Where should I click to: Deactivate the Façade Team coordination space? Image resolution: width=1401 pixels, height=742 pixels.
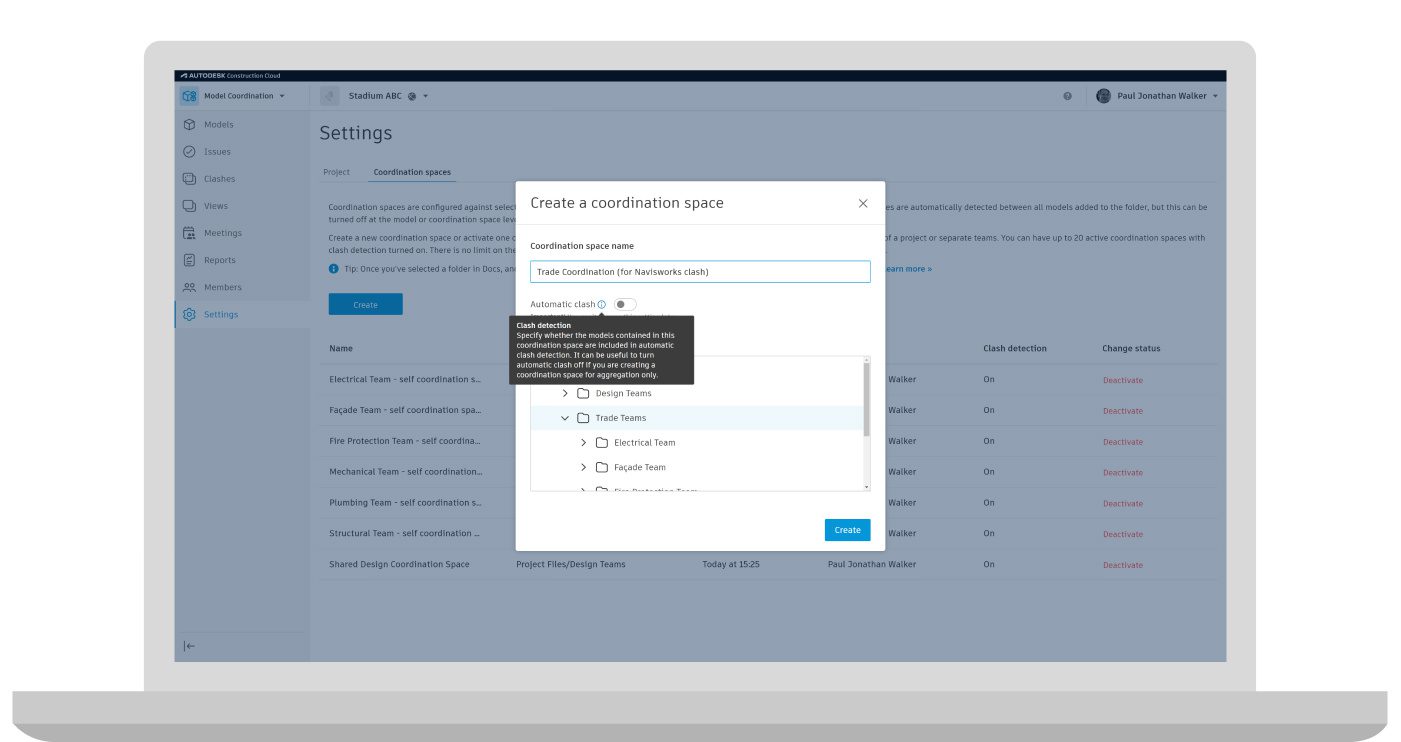[1123, 411]
